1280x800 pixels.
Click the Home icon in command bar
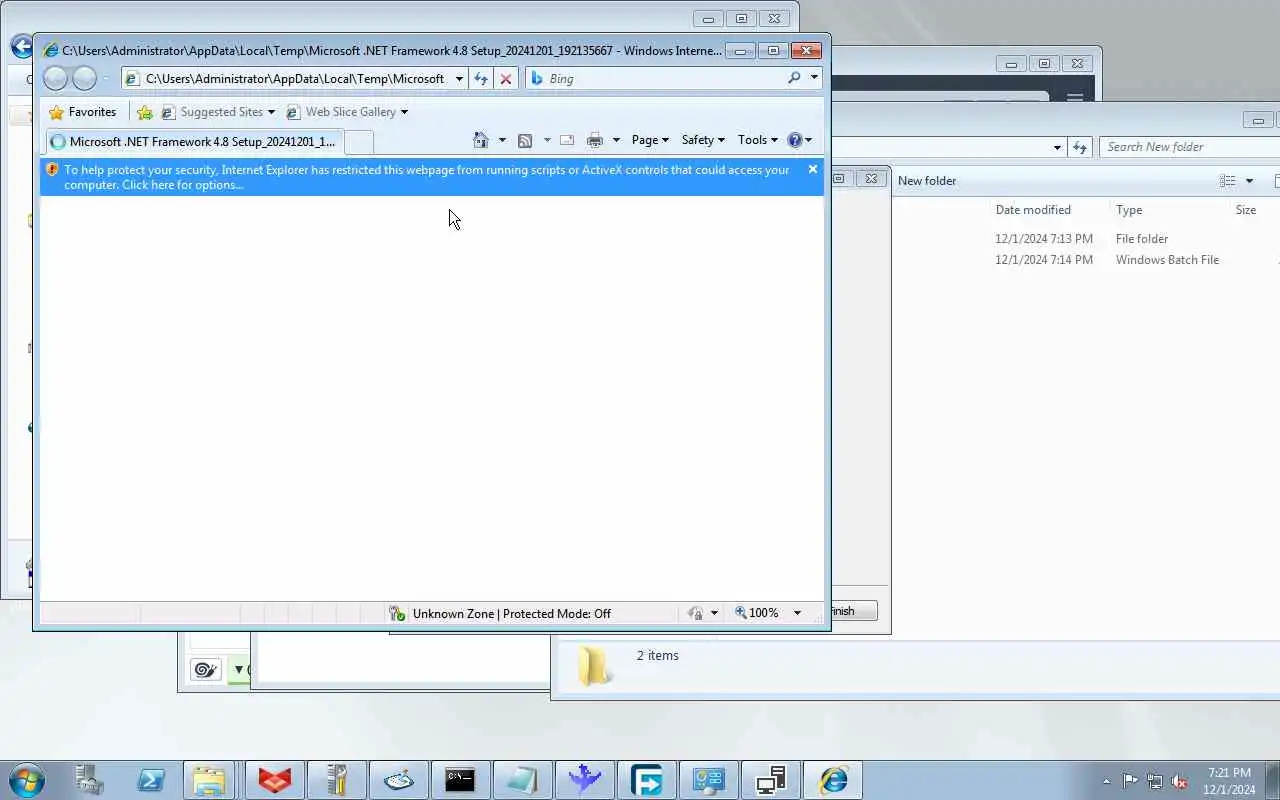click(481, 140)
